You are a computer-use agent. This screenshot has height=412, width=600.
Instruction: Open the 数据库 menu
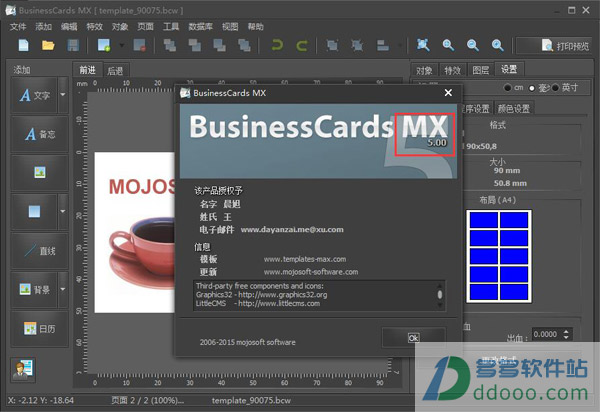(x=201, y=27)
